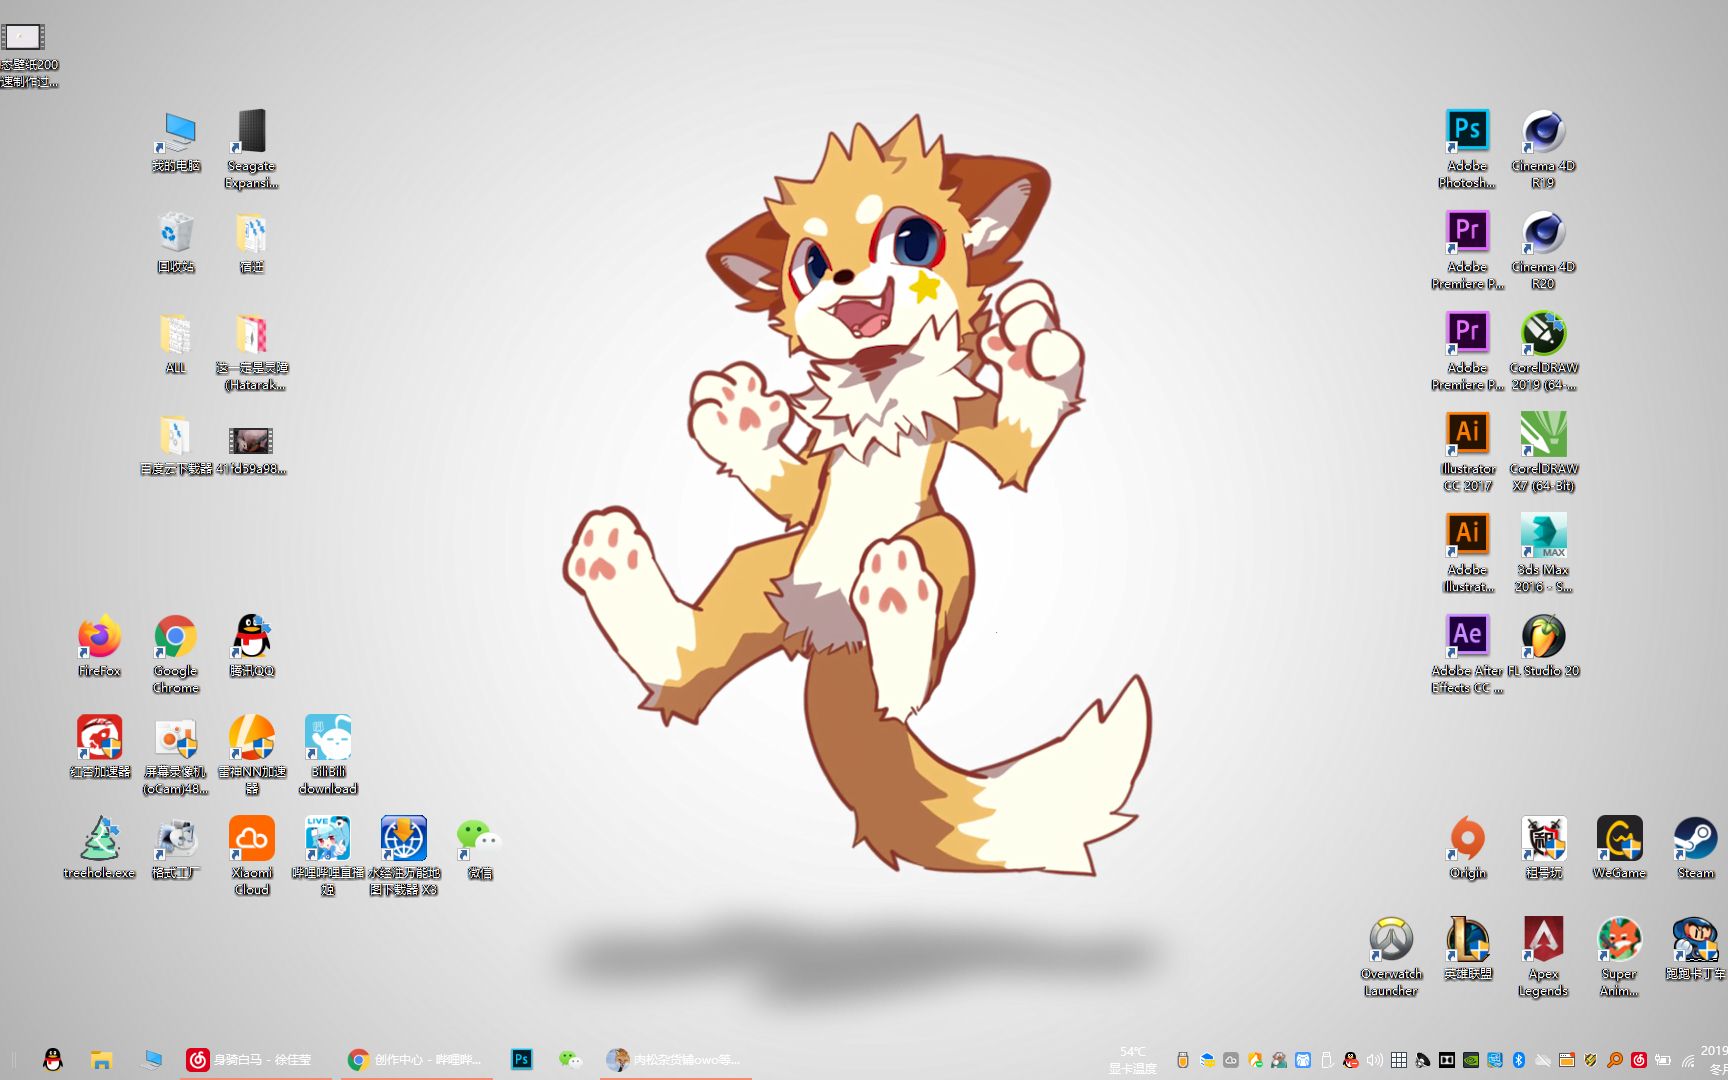Select 百度云下载器 folder
1728x1080 pixels.
[175, 444]
